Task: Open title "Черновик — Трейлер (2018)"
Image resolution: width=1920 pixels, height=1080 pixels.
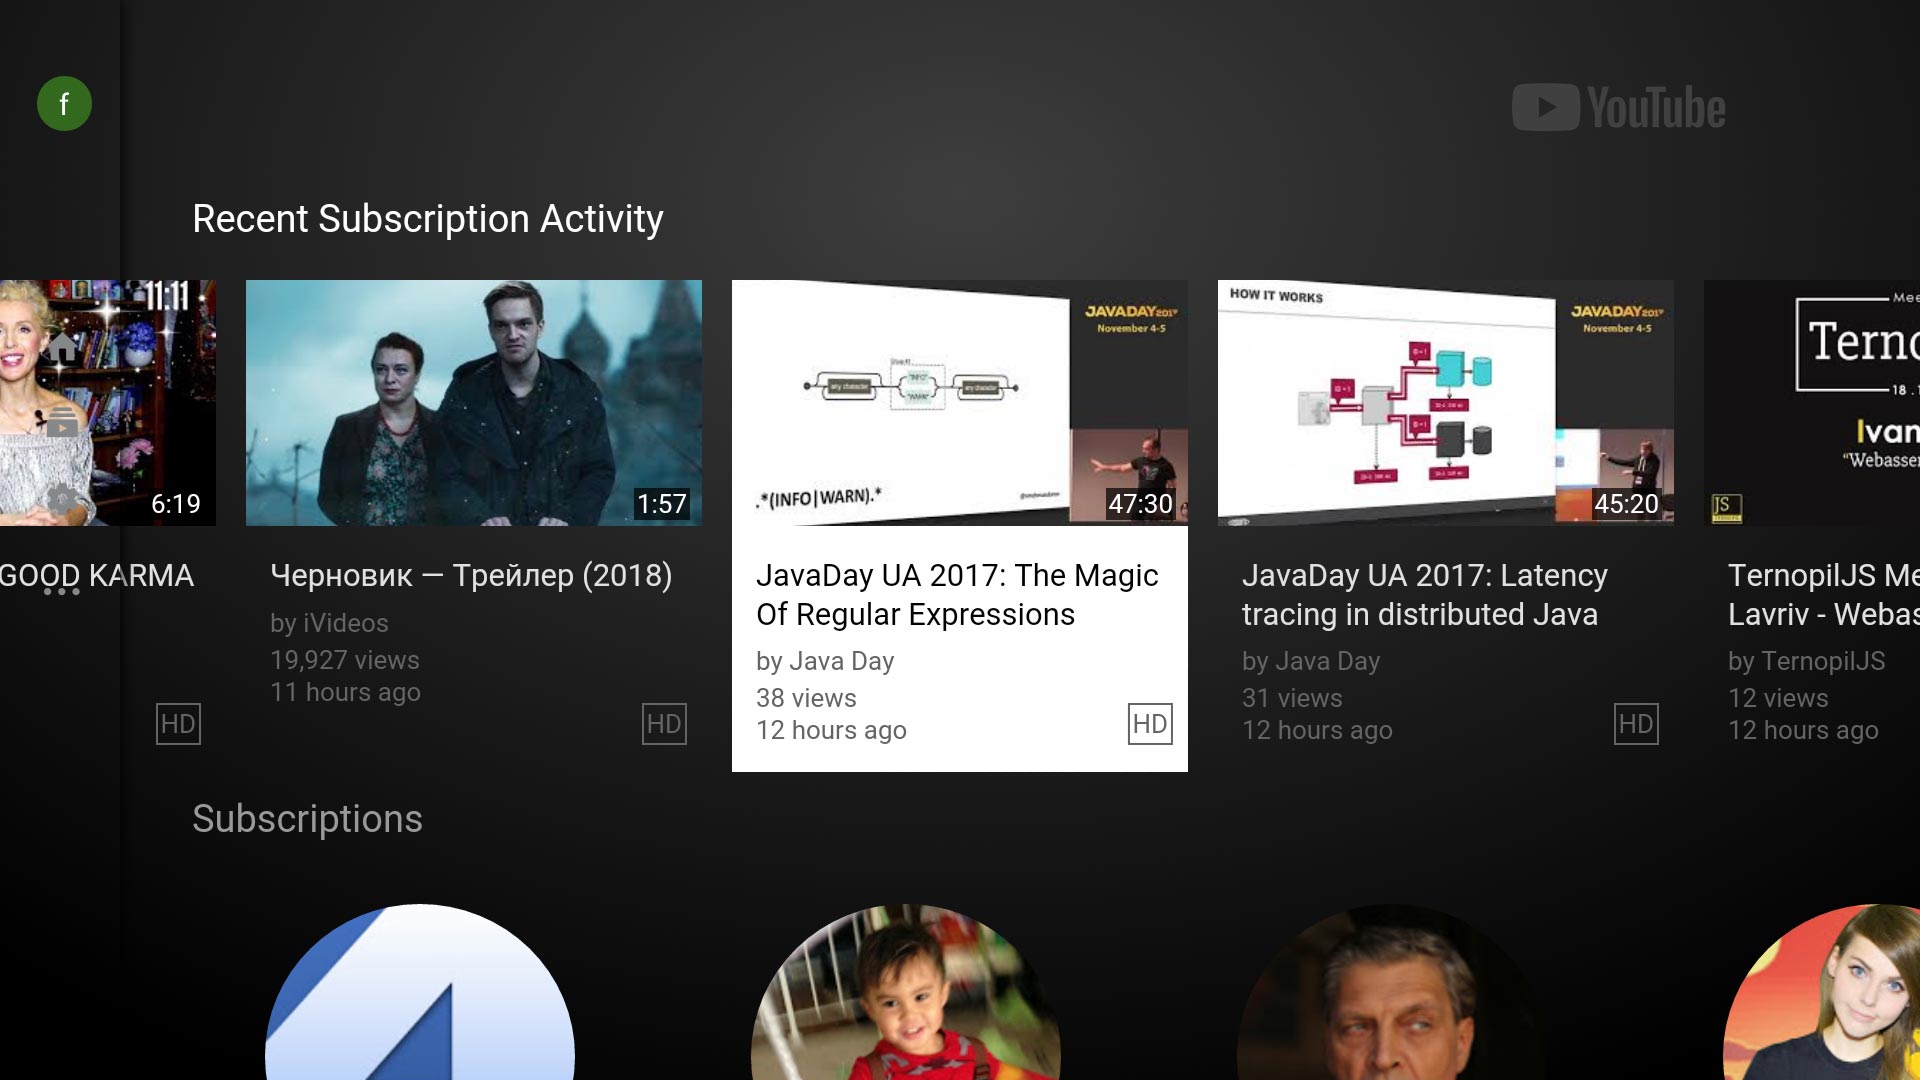Action: pyautogui.click(x=471, y=576)
